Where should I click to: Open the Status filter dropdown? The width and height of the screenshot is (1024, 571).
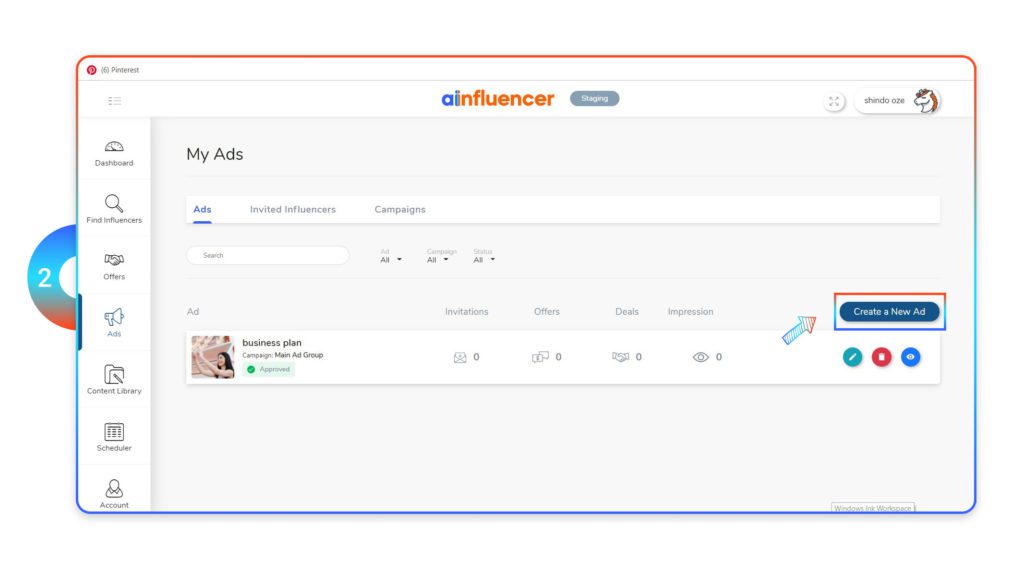tap(484, 256)
